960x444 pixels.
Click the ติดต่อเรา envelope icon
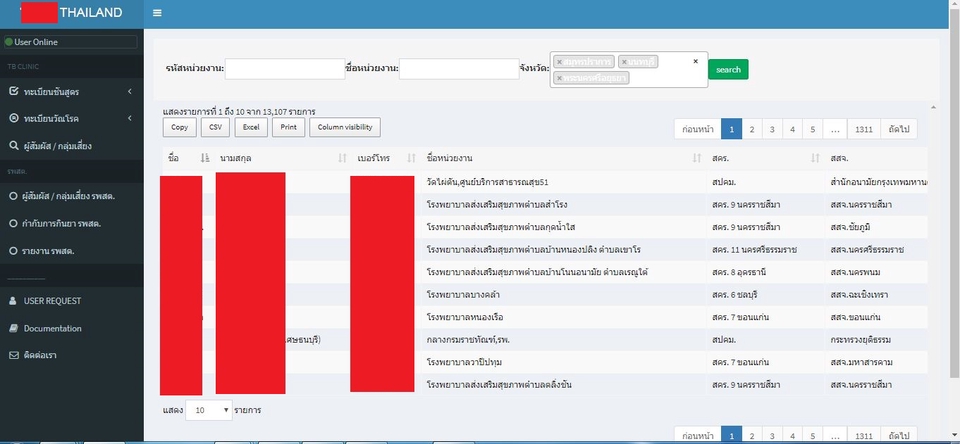click(x=13, y=355)
